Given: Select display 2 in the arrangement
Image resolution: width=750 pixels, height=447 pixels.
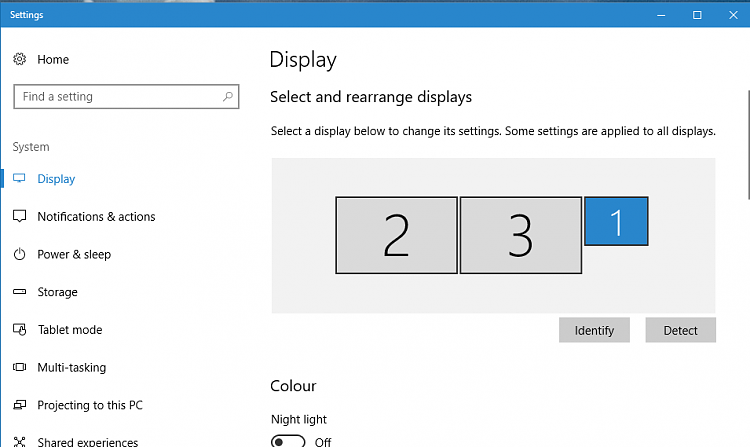Looking at the screenshot, I should point(396,235).
